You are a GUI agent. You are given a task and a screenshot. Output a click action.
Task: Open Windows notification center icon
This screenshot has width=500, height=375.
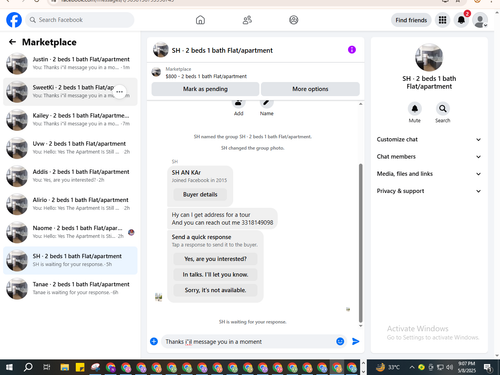(488, 367)
